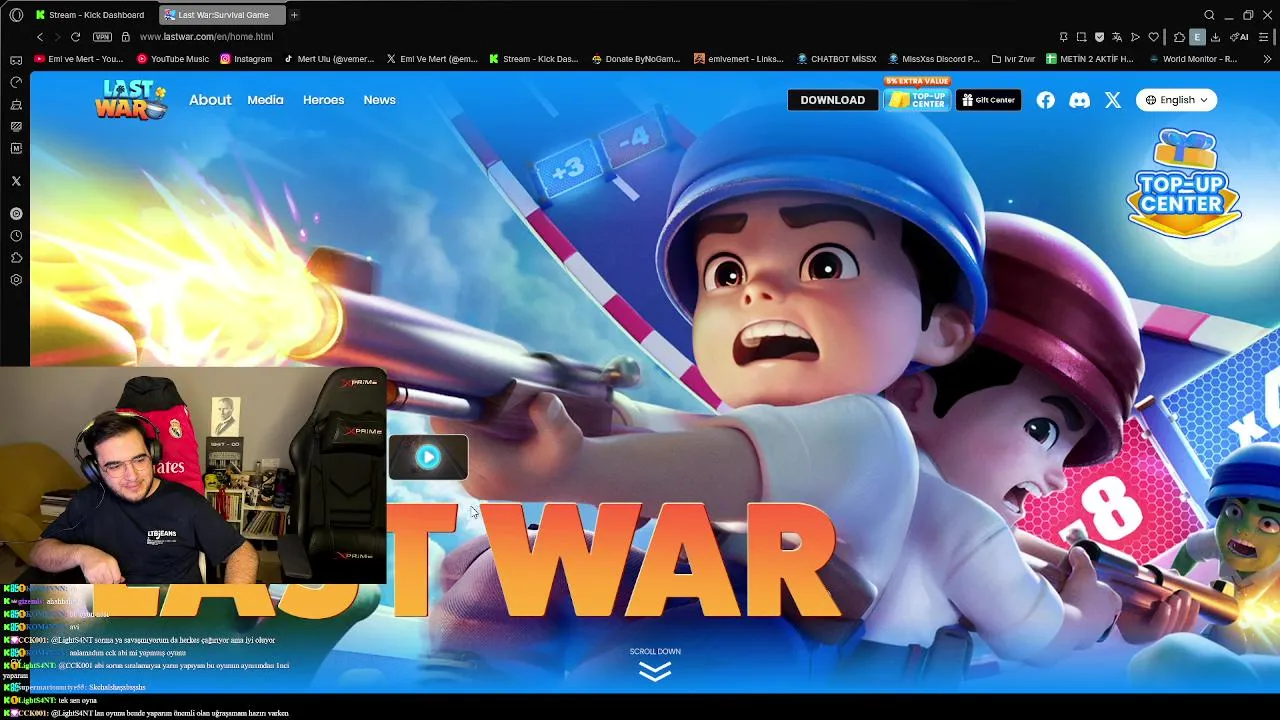Open the History clock sidebar icon

coord(16,236)
